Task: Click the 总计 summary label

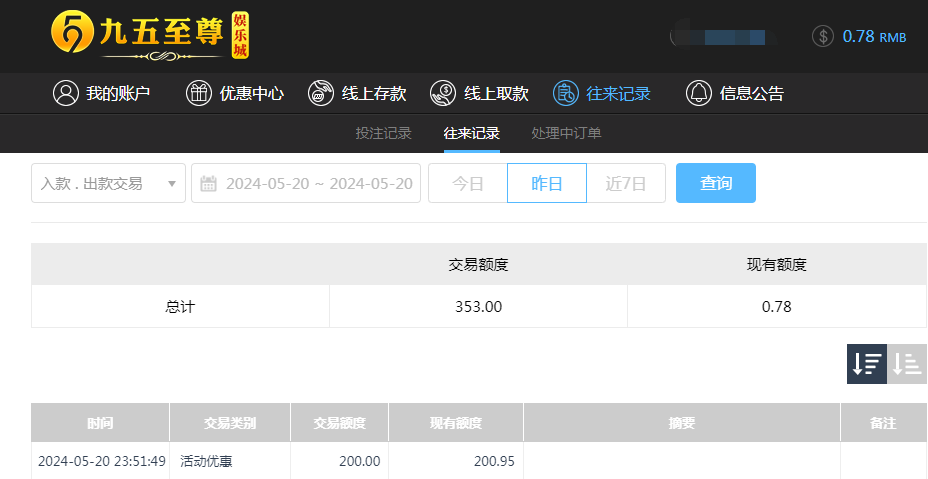Action: click(180, 307)
